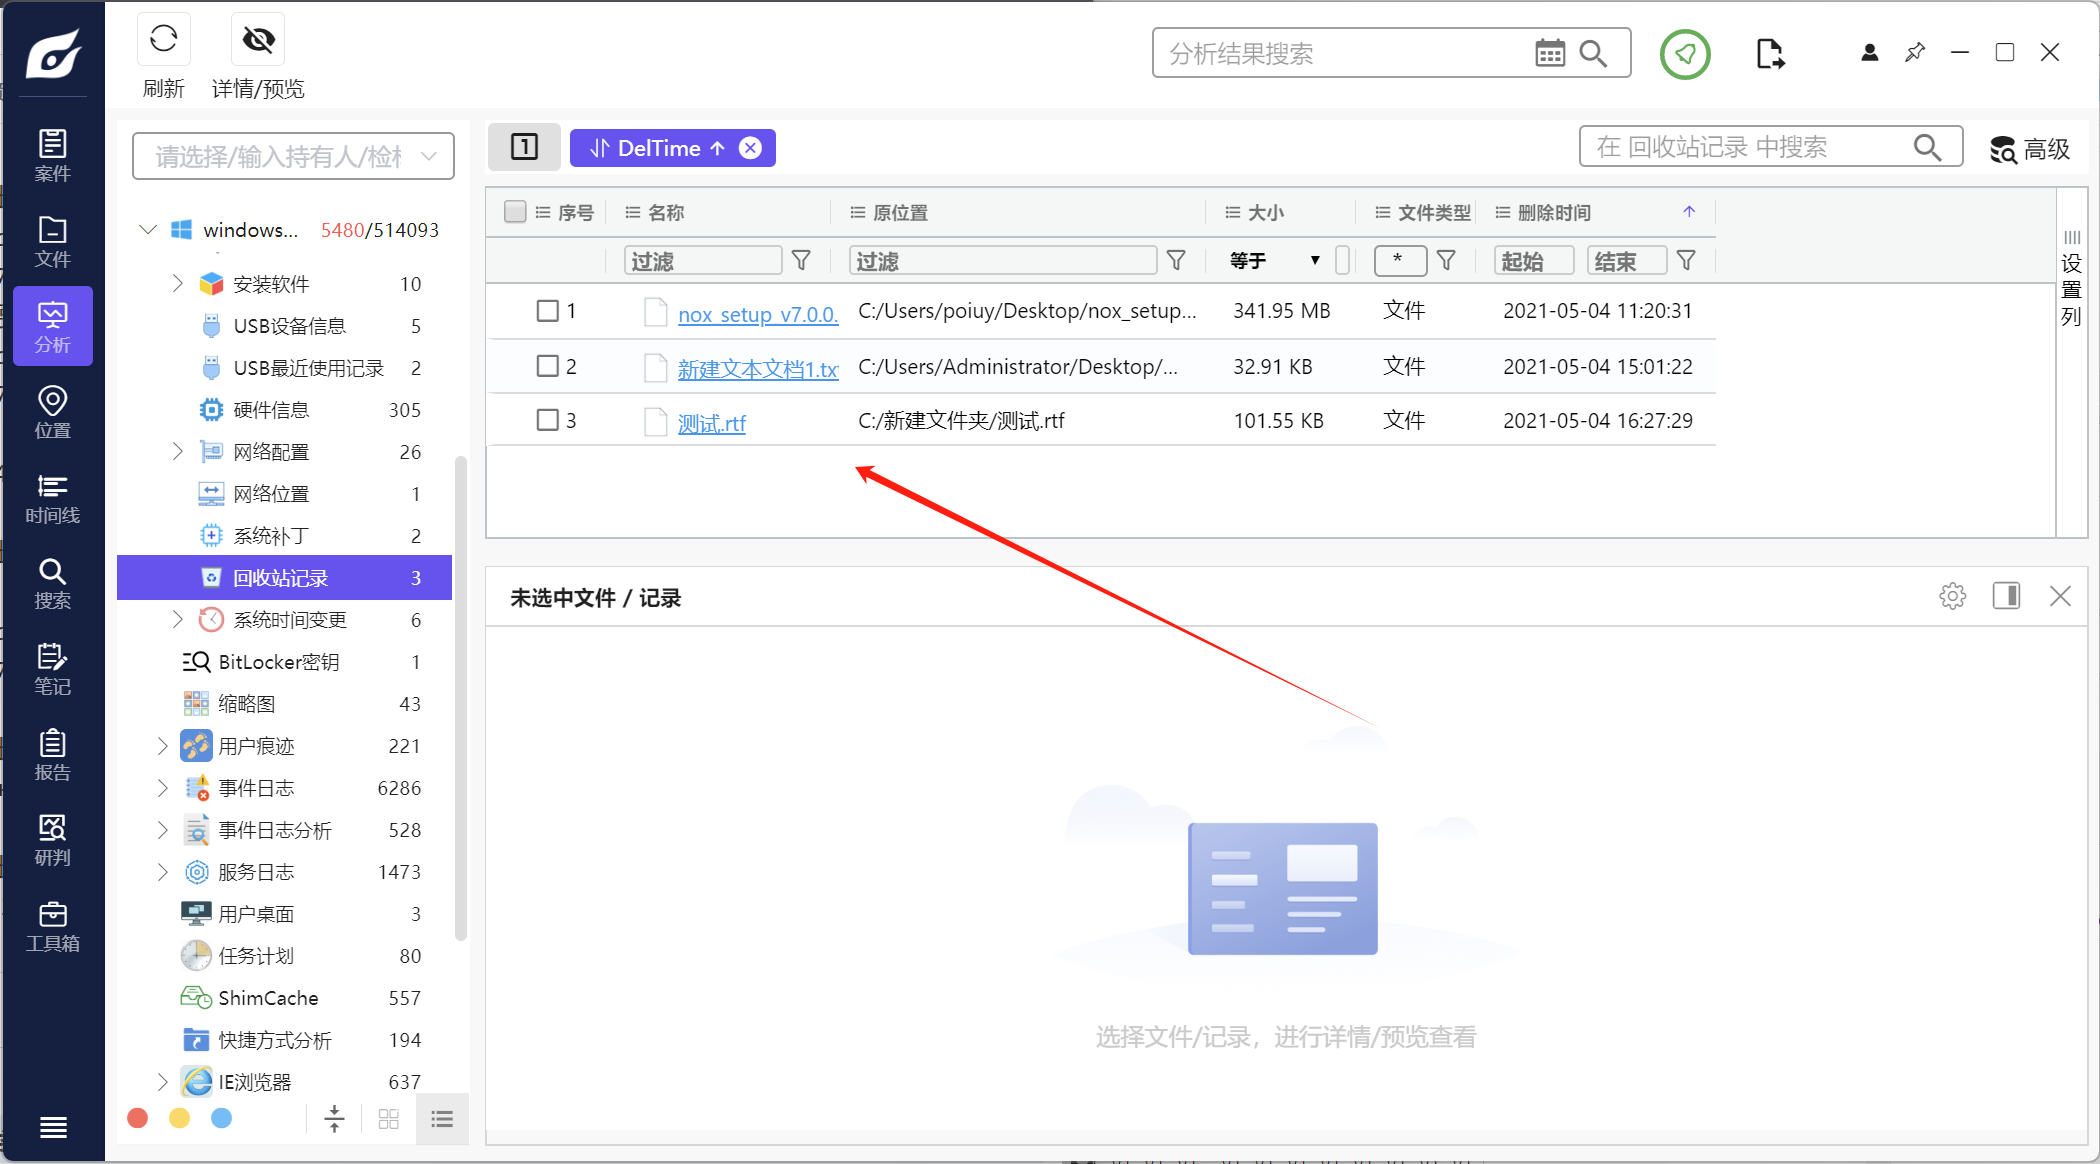Tick the select-all checkbox in header
Viewport: 2100px width, 1164px height.
point(515,212)
